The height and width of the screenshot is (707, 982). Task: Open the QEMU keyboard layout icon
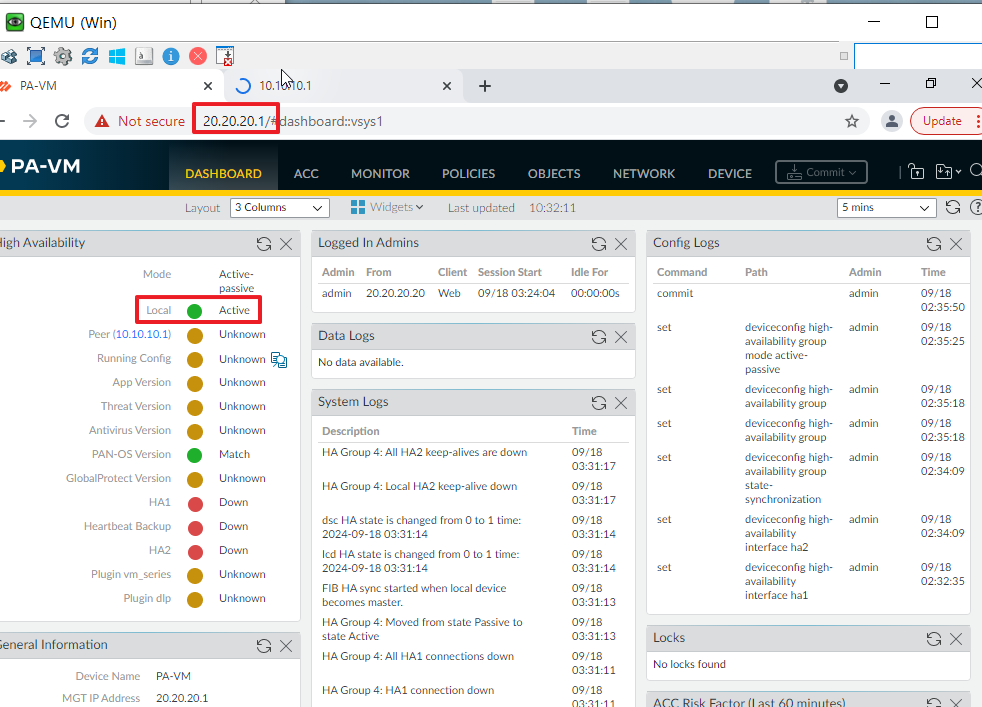pos(143,56)
